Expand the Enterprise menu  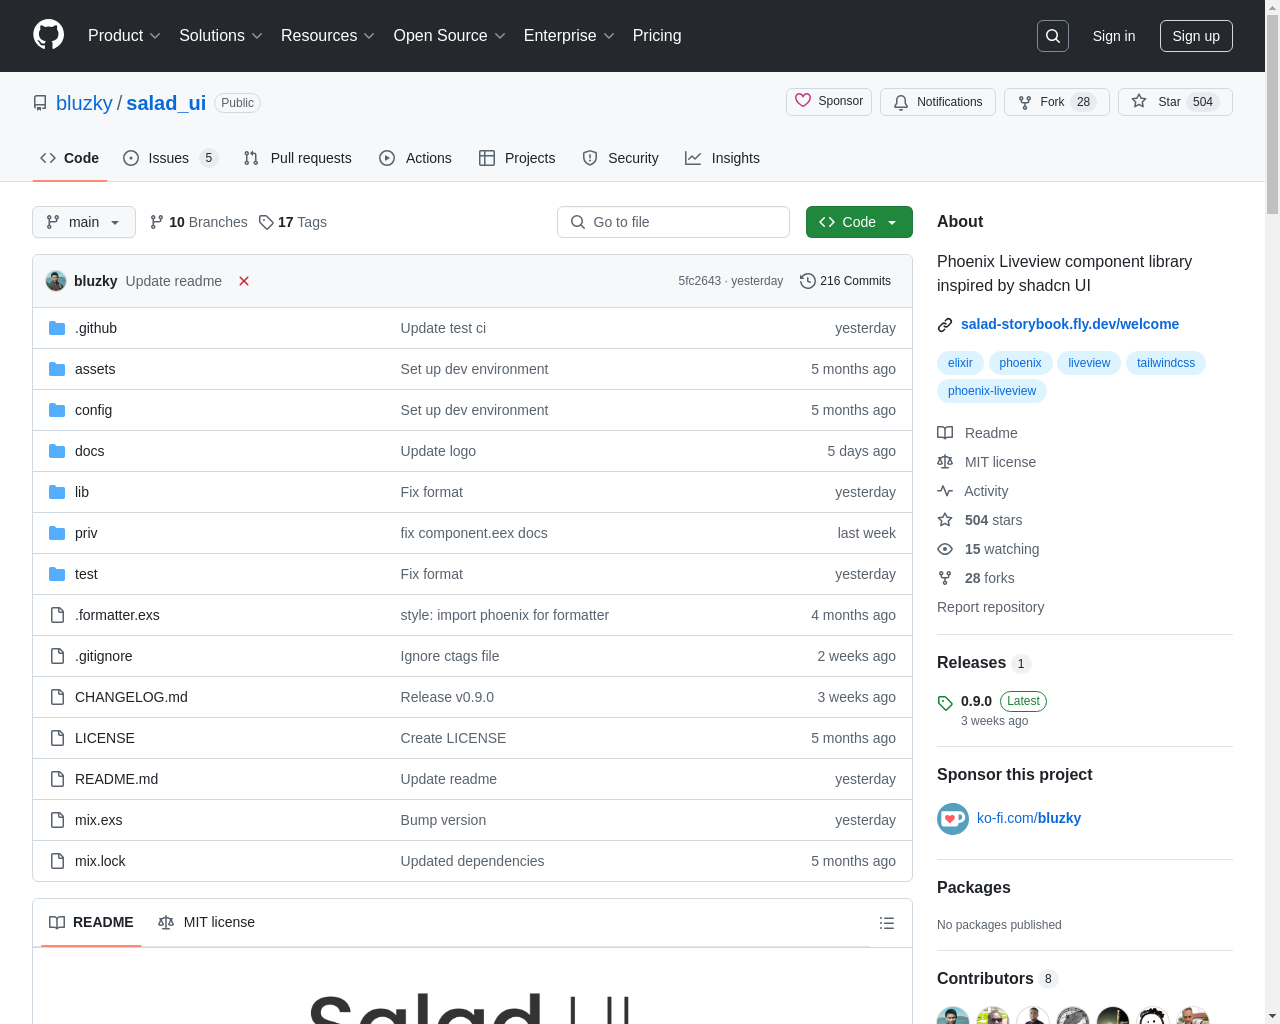[569, 36]
